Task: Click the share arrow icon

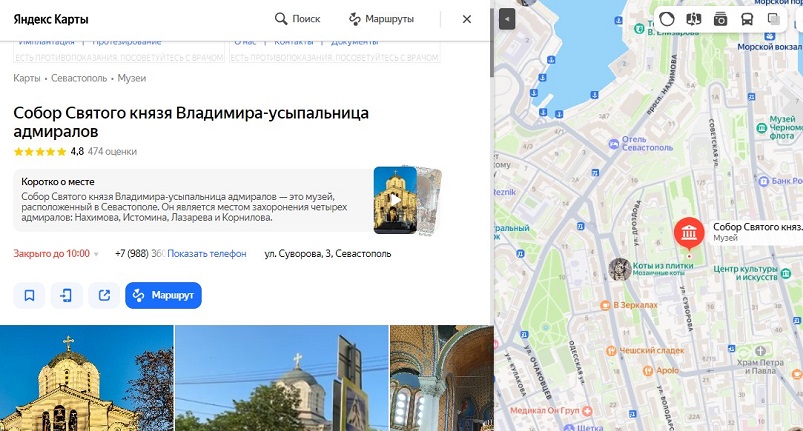Action: click(x=104, y=295)
